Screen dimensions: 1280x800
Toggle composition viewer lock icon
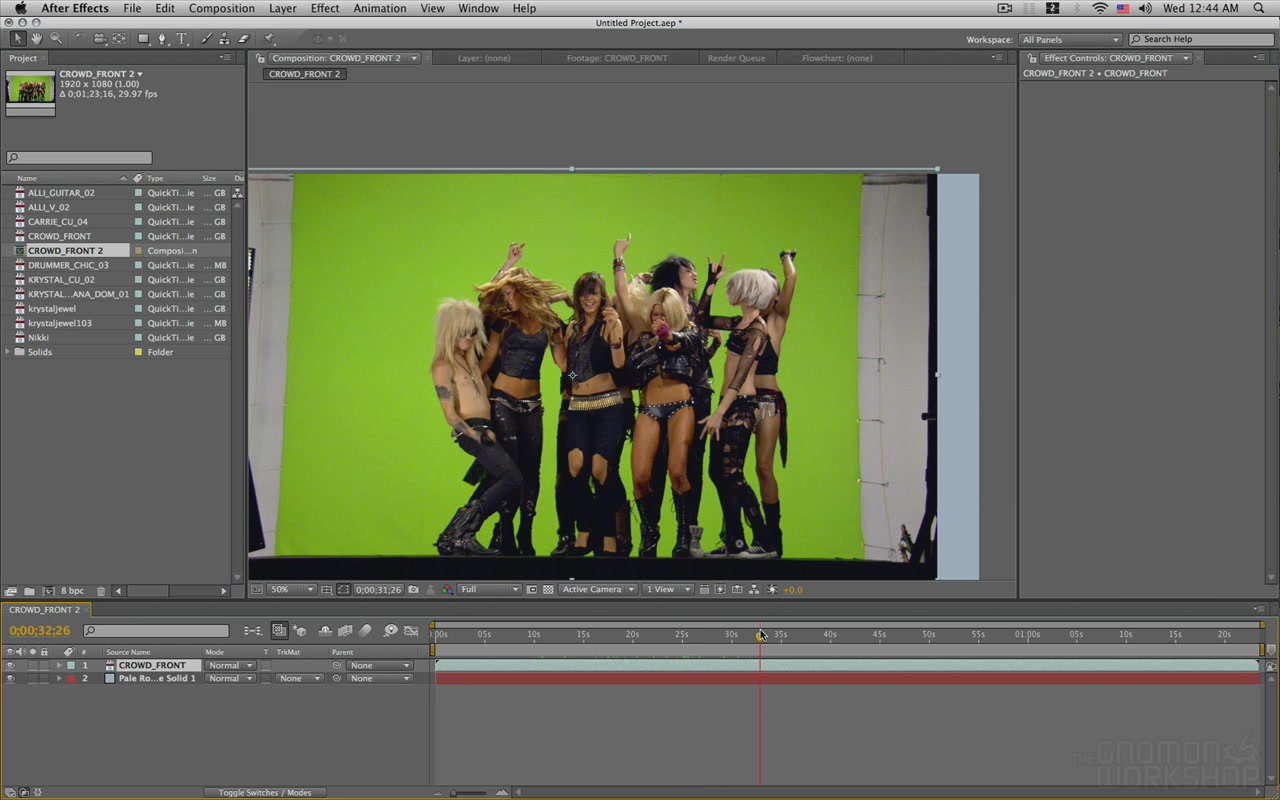[x=261, y=58]
